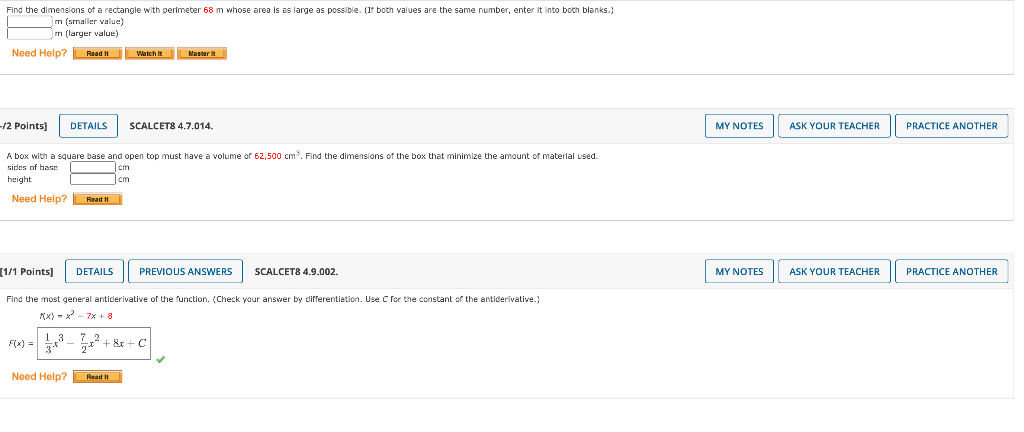Open Read It for rectangle problem
This screenshot has height=432, width=1024.
97,54
